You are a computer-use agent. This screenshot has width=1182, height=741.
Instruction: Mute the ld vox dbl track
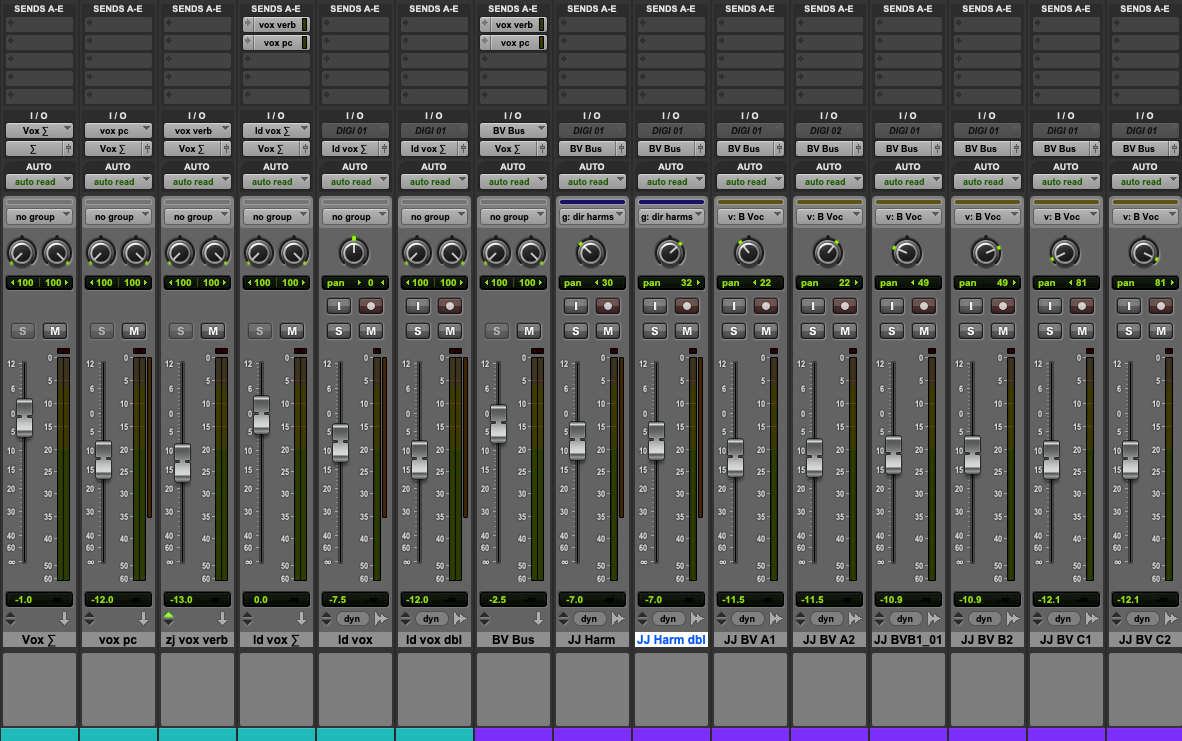point(449,331)
